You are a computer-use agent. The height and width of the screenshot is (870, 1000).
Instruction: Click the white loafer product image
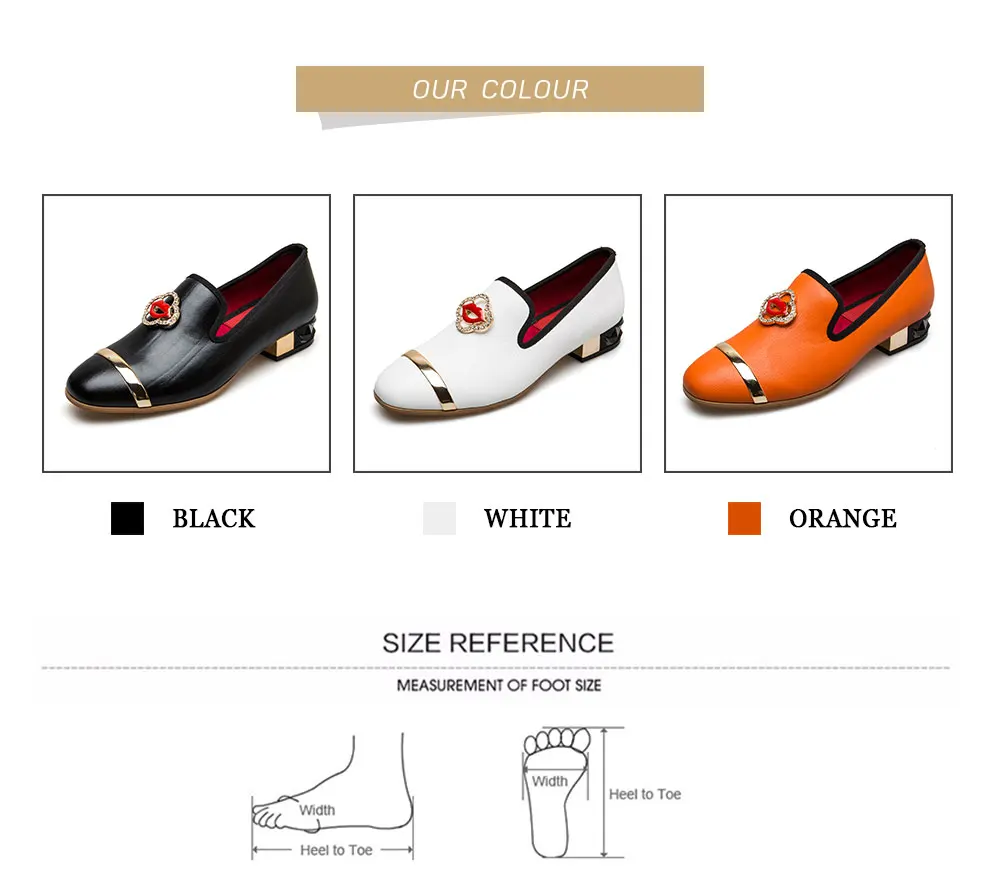497,333
